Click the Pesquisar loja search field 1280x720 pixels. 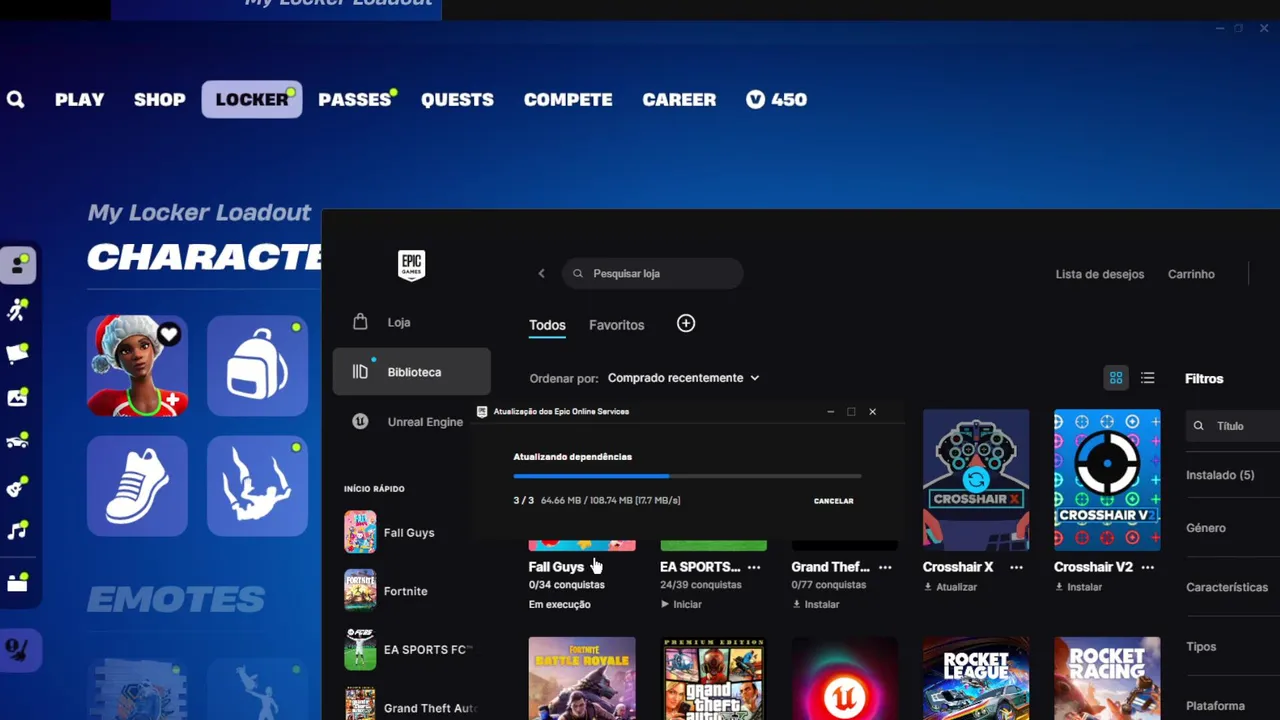[x=652, y=273]
